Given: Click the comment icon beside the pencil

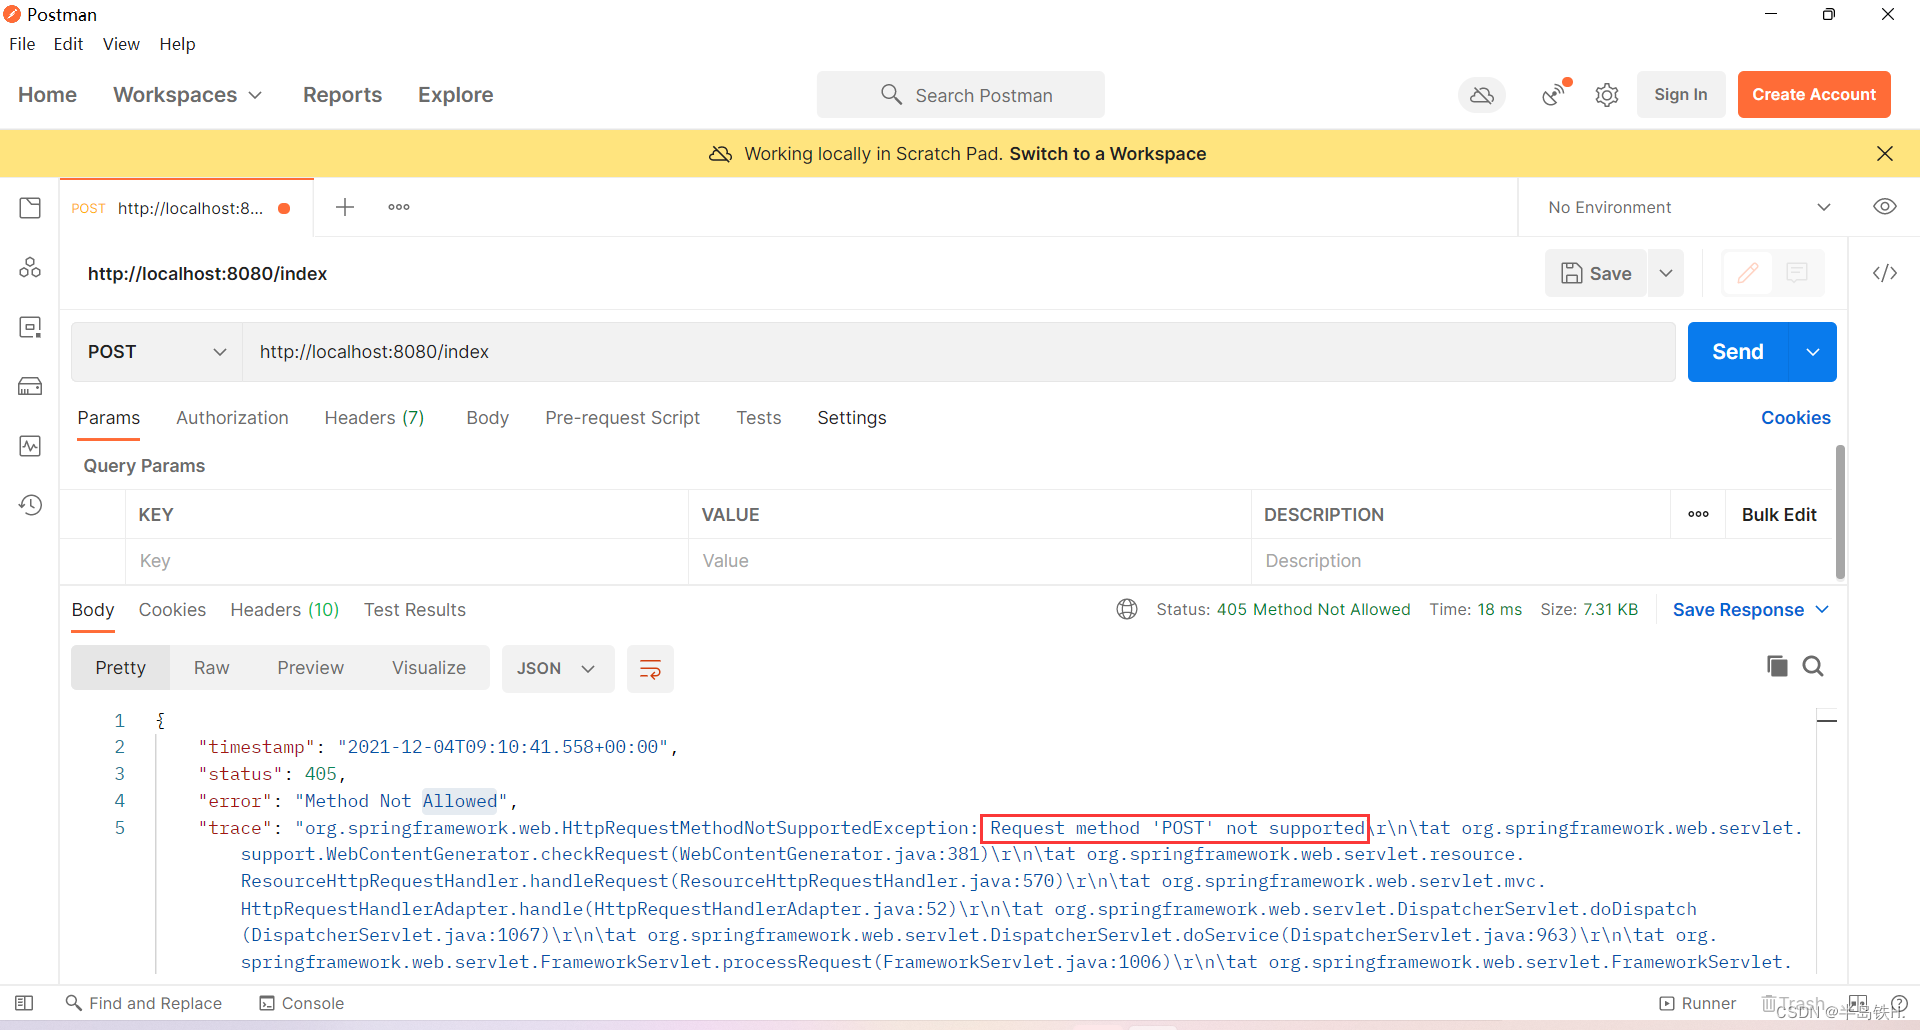Looking at the screenshot, I should tap(1797, 273).
